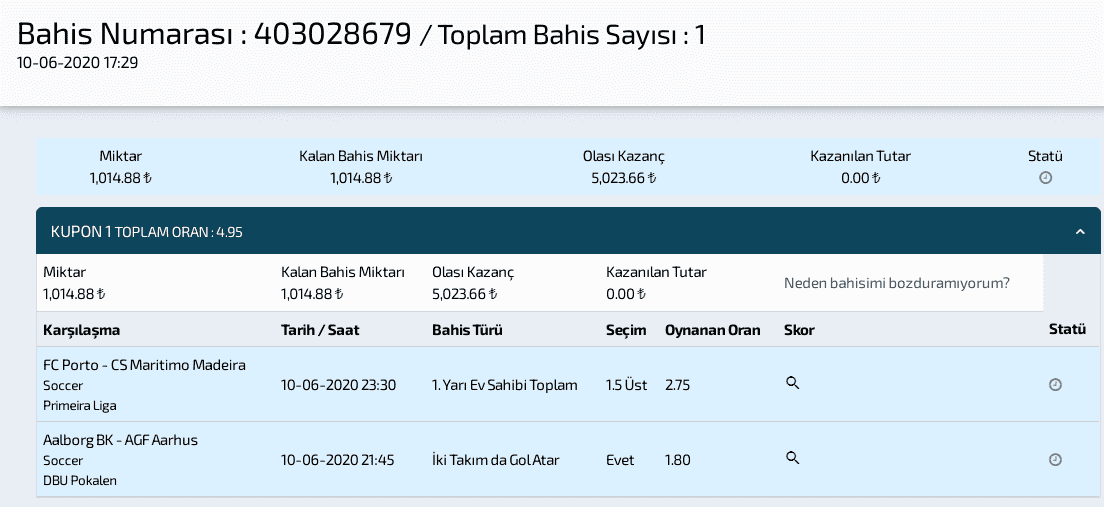Click the Karşılaşma column header

point(82,330)
